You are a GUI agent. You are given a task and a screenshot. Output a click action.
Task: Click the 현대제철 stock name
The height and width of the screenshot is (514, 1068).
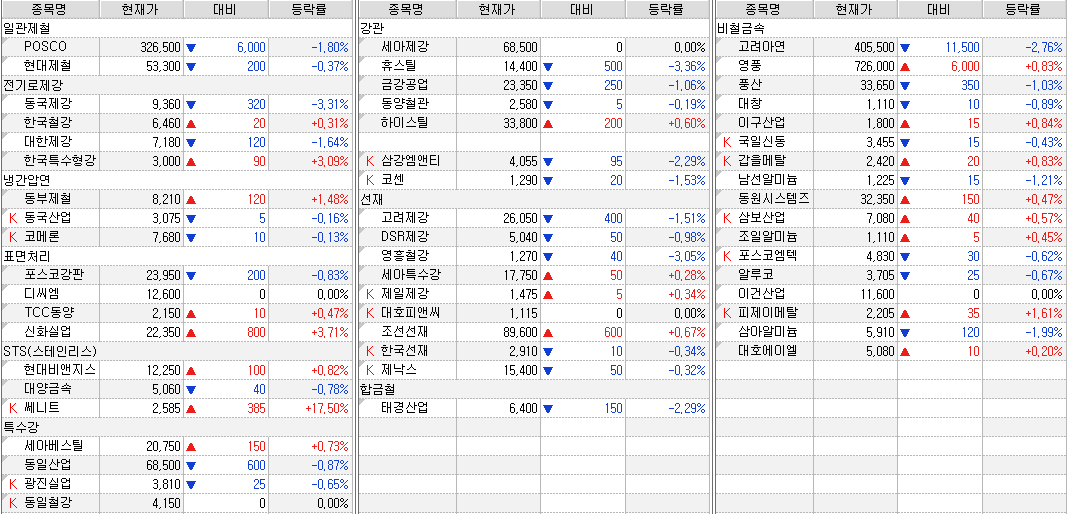coord(47,66)
